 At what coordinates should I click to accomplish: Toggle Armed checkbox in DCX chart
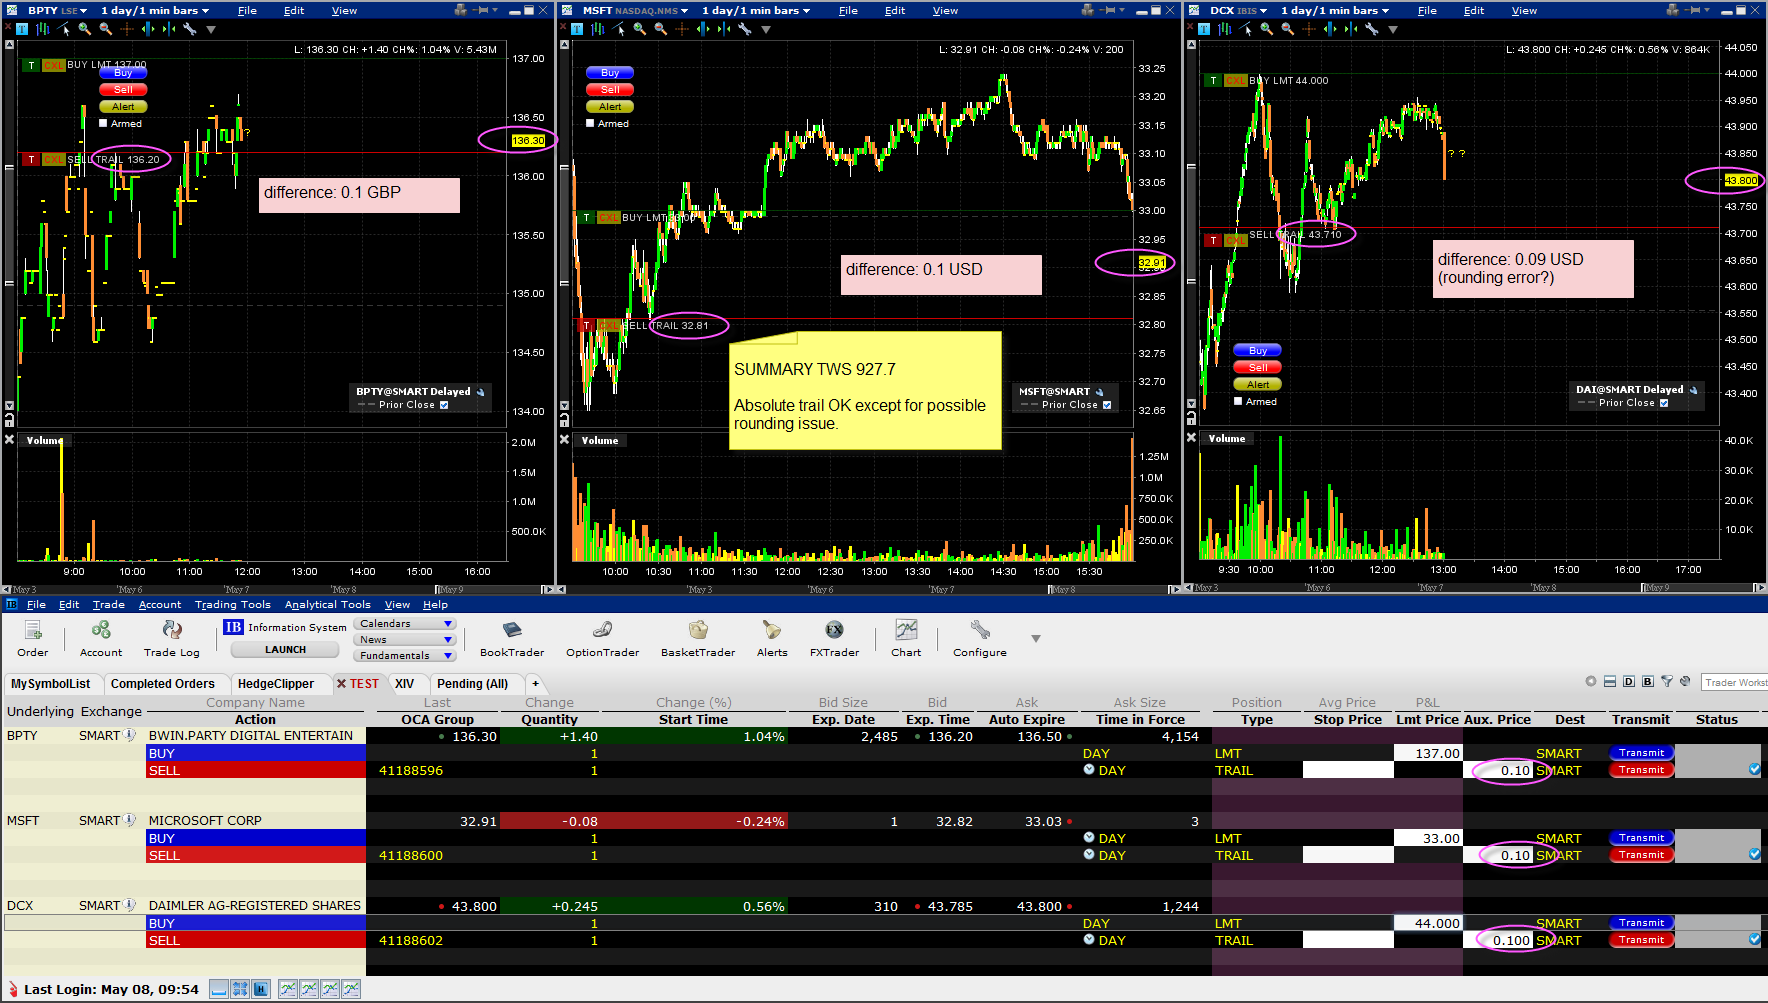[x=1238, y=402]
